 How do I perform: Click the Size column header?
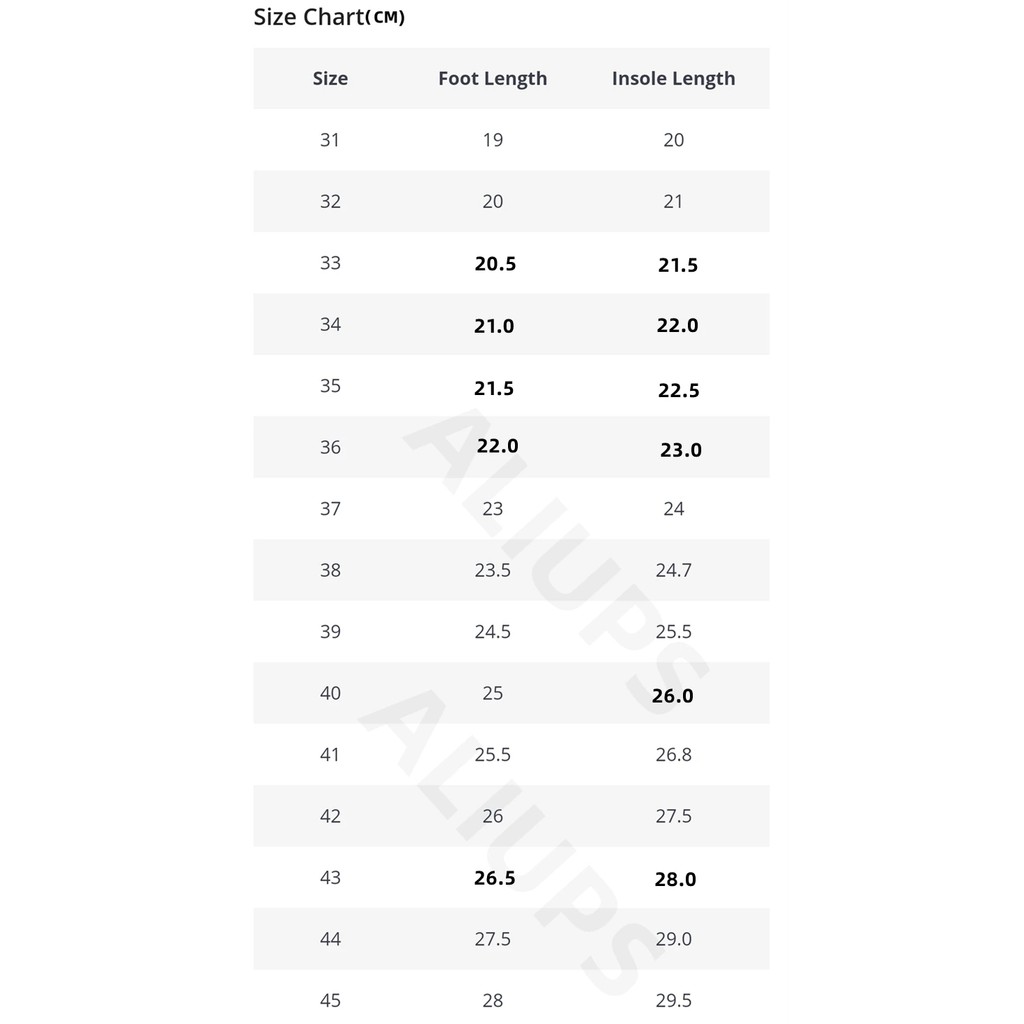coord(330,79)
